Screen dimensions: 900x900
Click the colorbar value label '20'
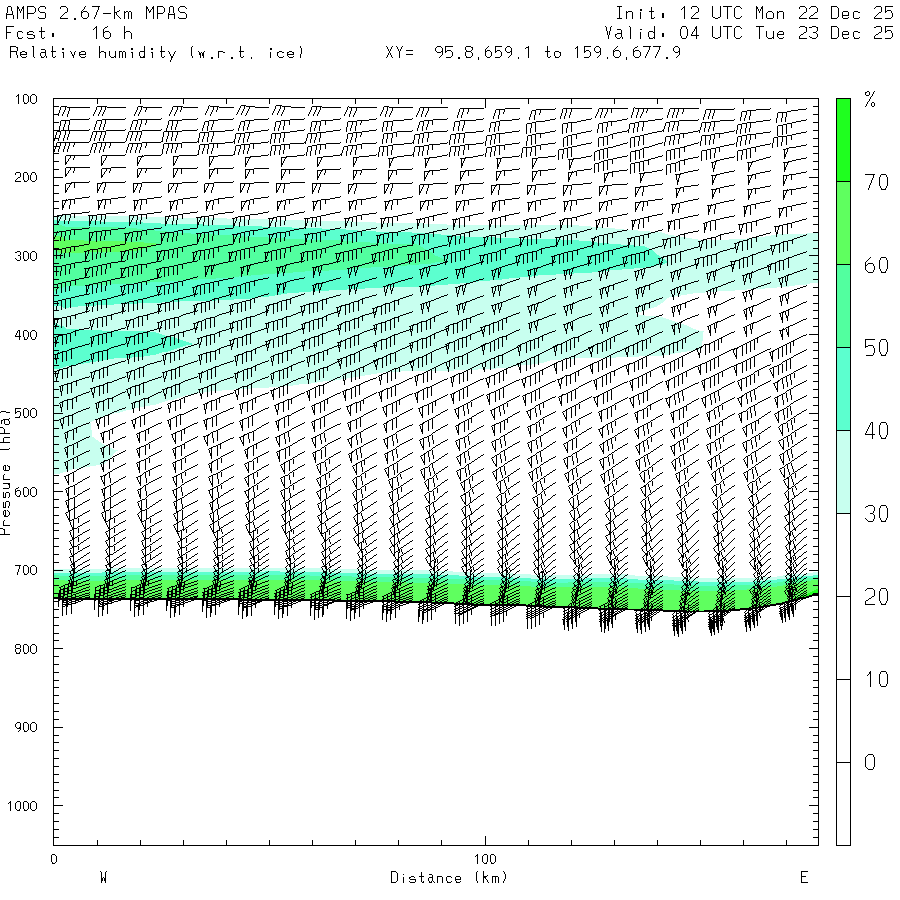pyautogui.click(x=876, y=598)
